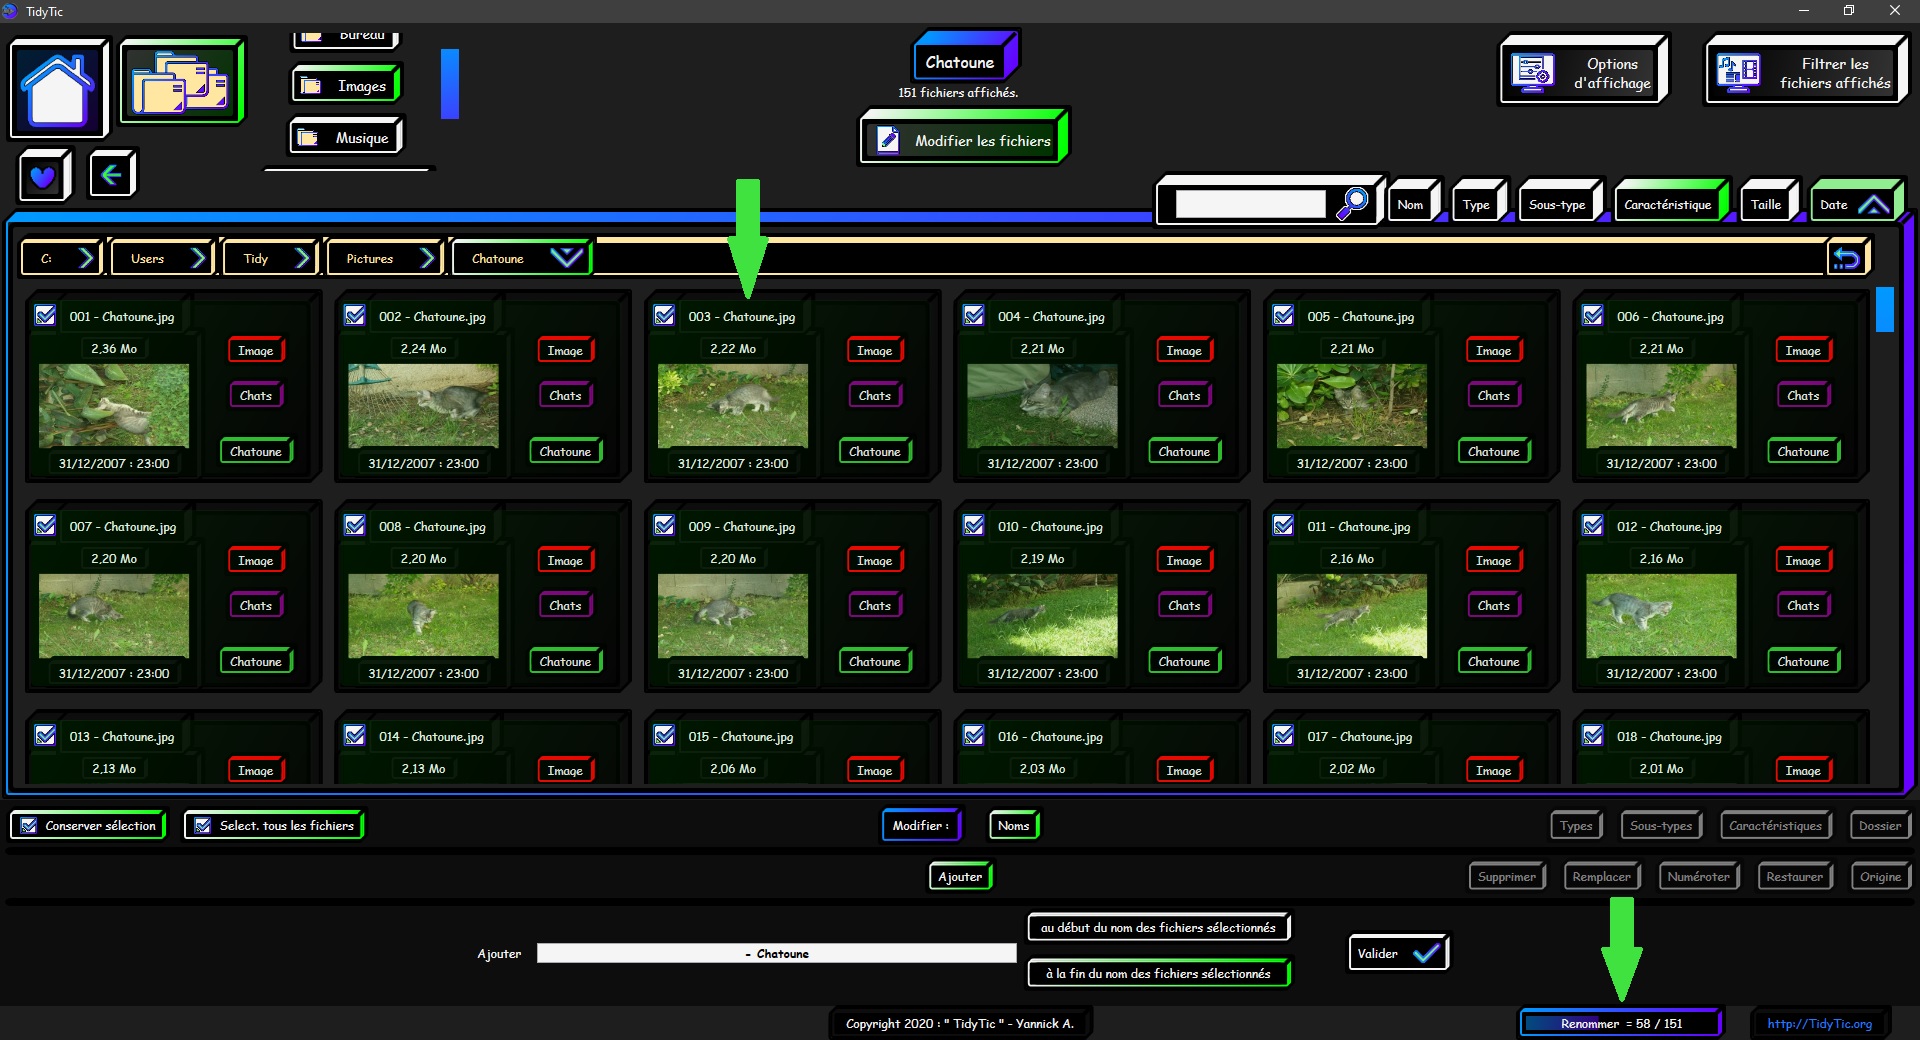
Task: Select the Noms modification mode
Action: [1014, 825]
